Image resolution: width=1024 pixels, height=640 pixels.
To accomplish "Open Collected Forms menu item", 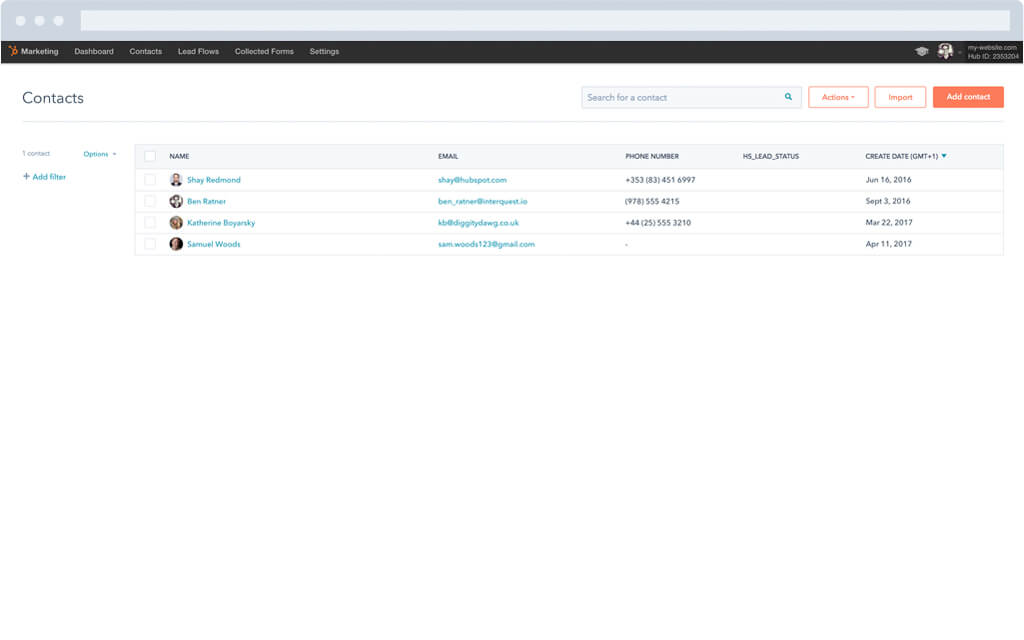I will 264,51.
